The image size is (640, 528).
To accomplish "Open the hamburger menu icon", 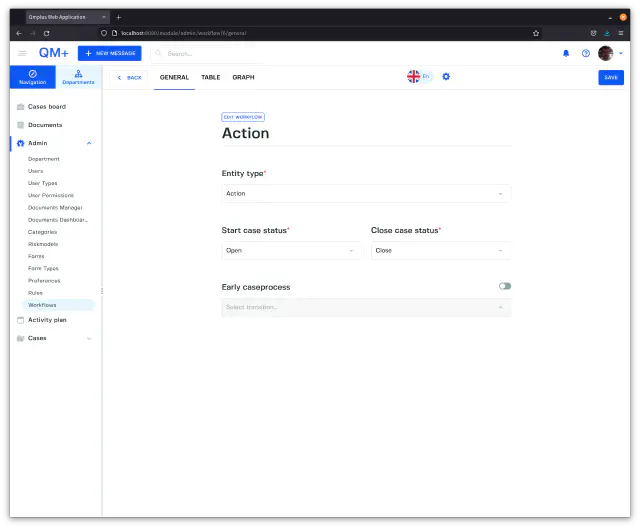I will tap(22, 53).
